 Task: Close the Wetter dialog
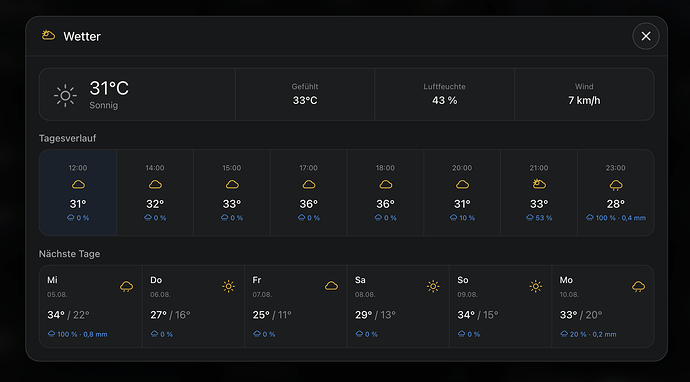646,36
